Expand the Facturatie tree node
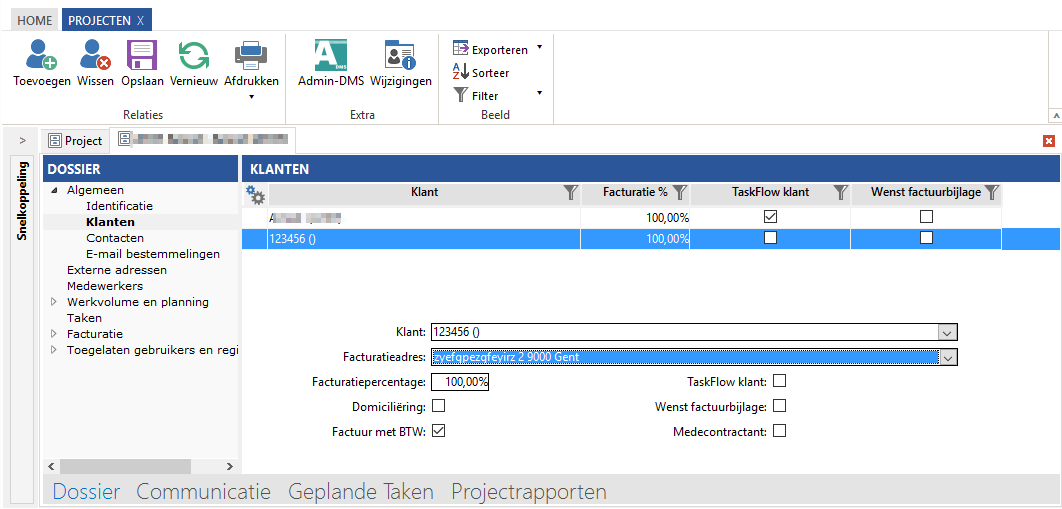1062x509 pixels. tap(54, 334)
